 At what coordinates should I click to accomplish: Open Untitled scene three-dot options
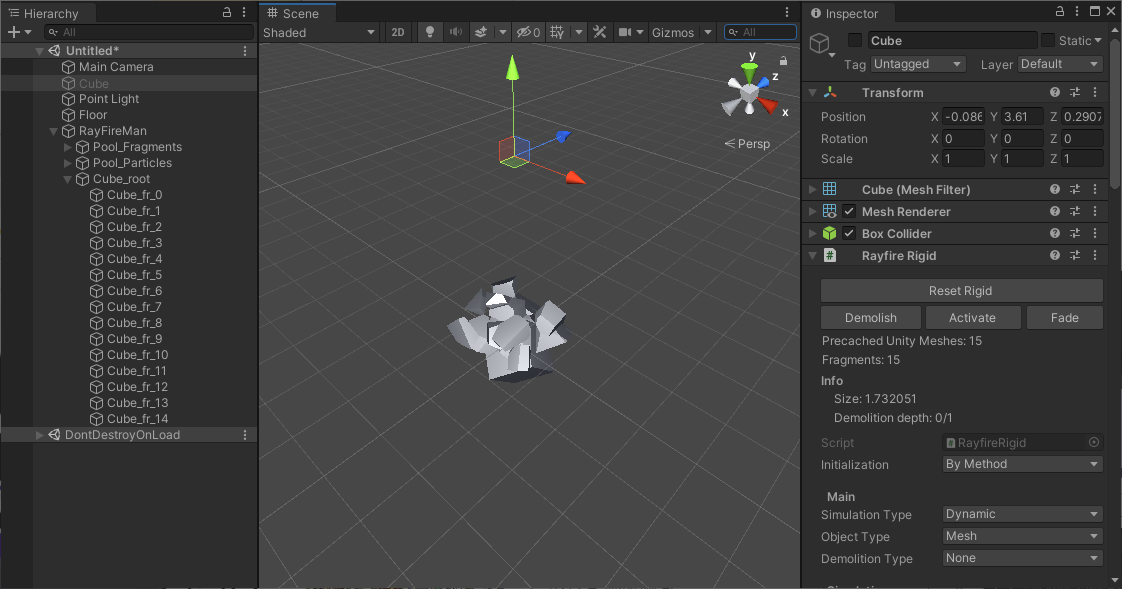click(x=245, y=51)
